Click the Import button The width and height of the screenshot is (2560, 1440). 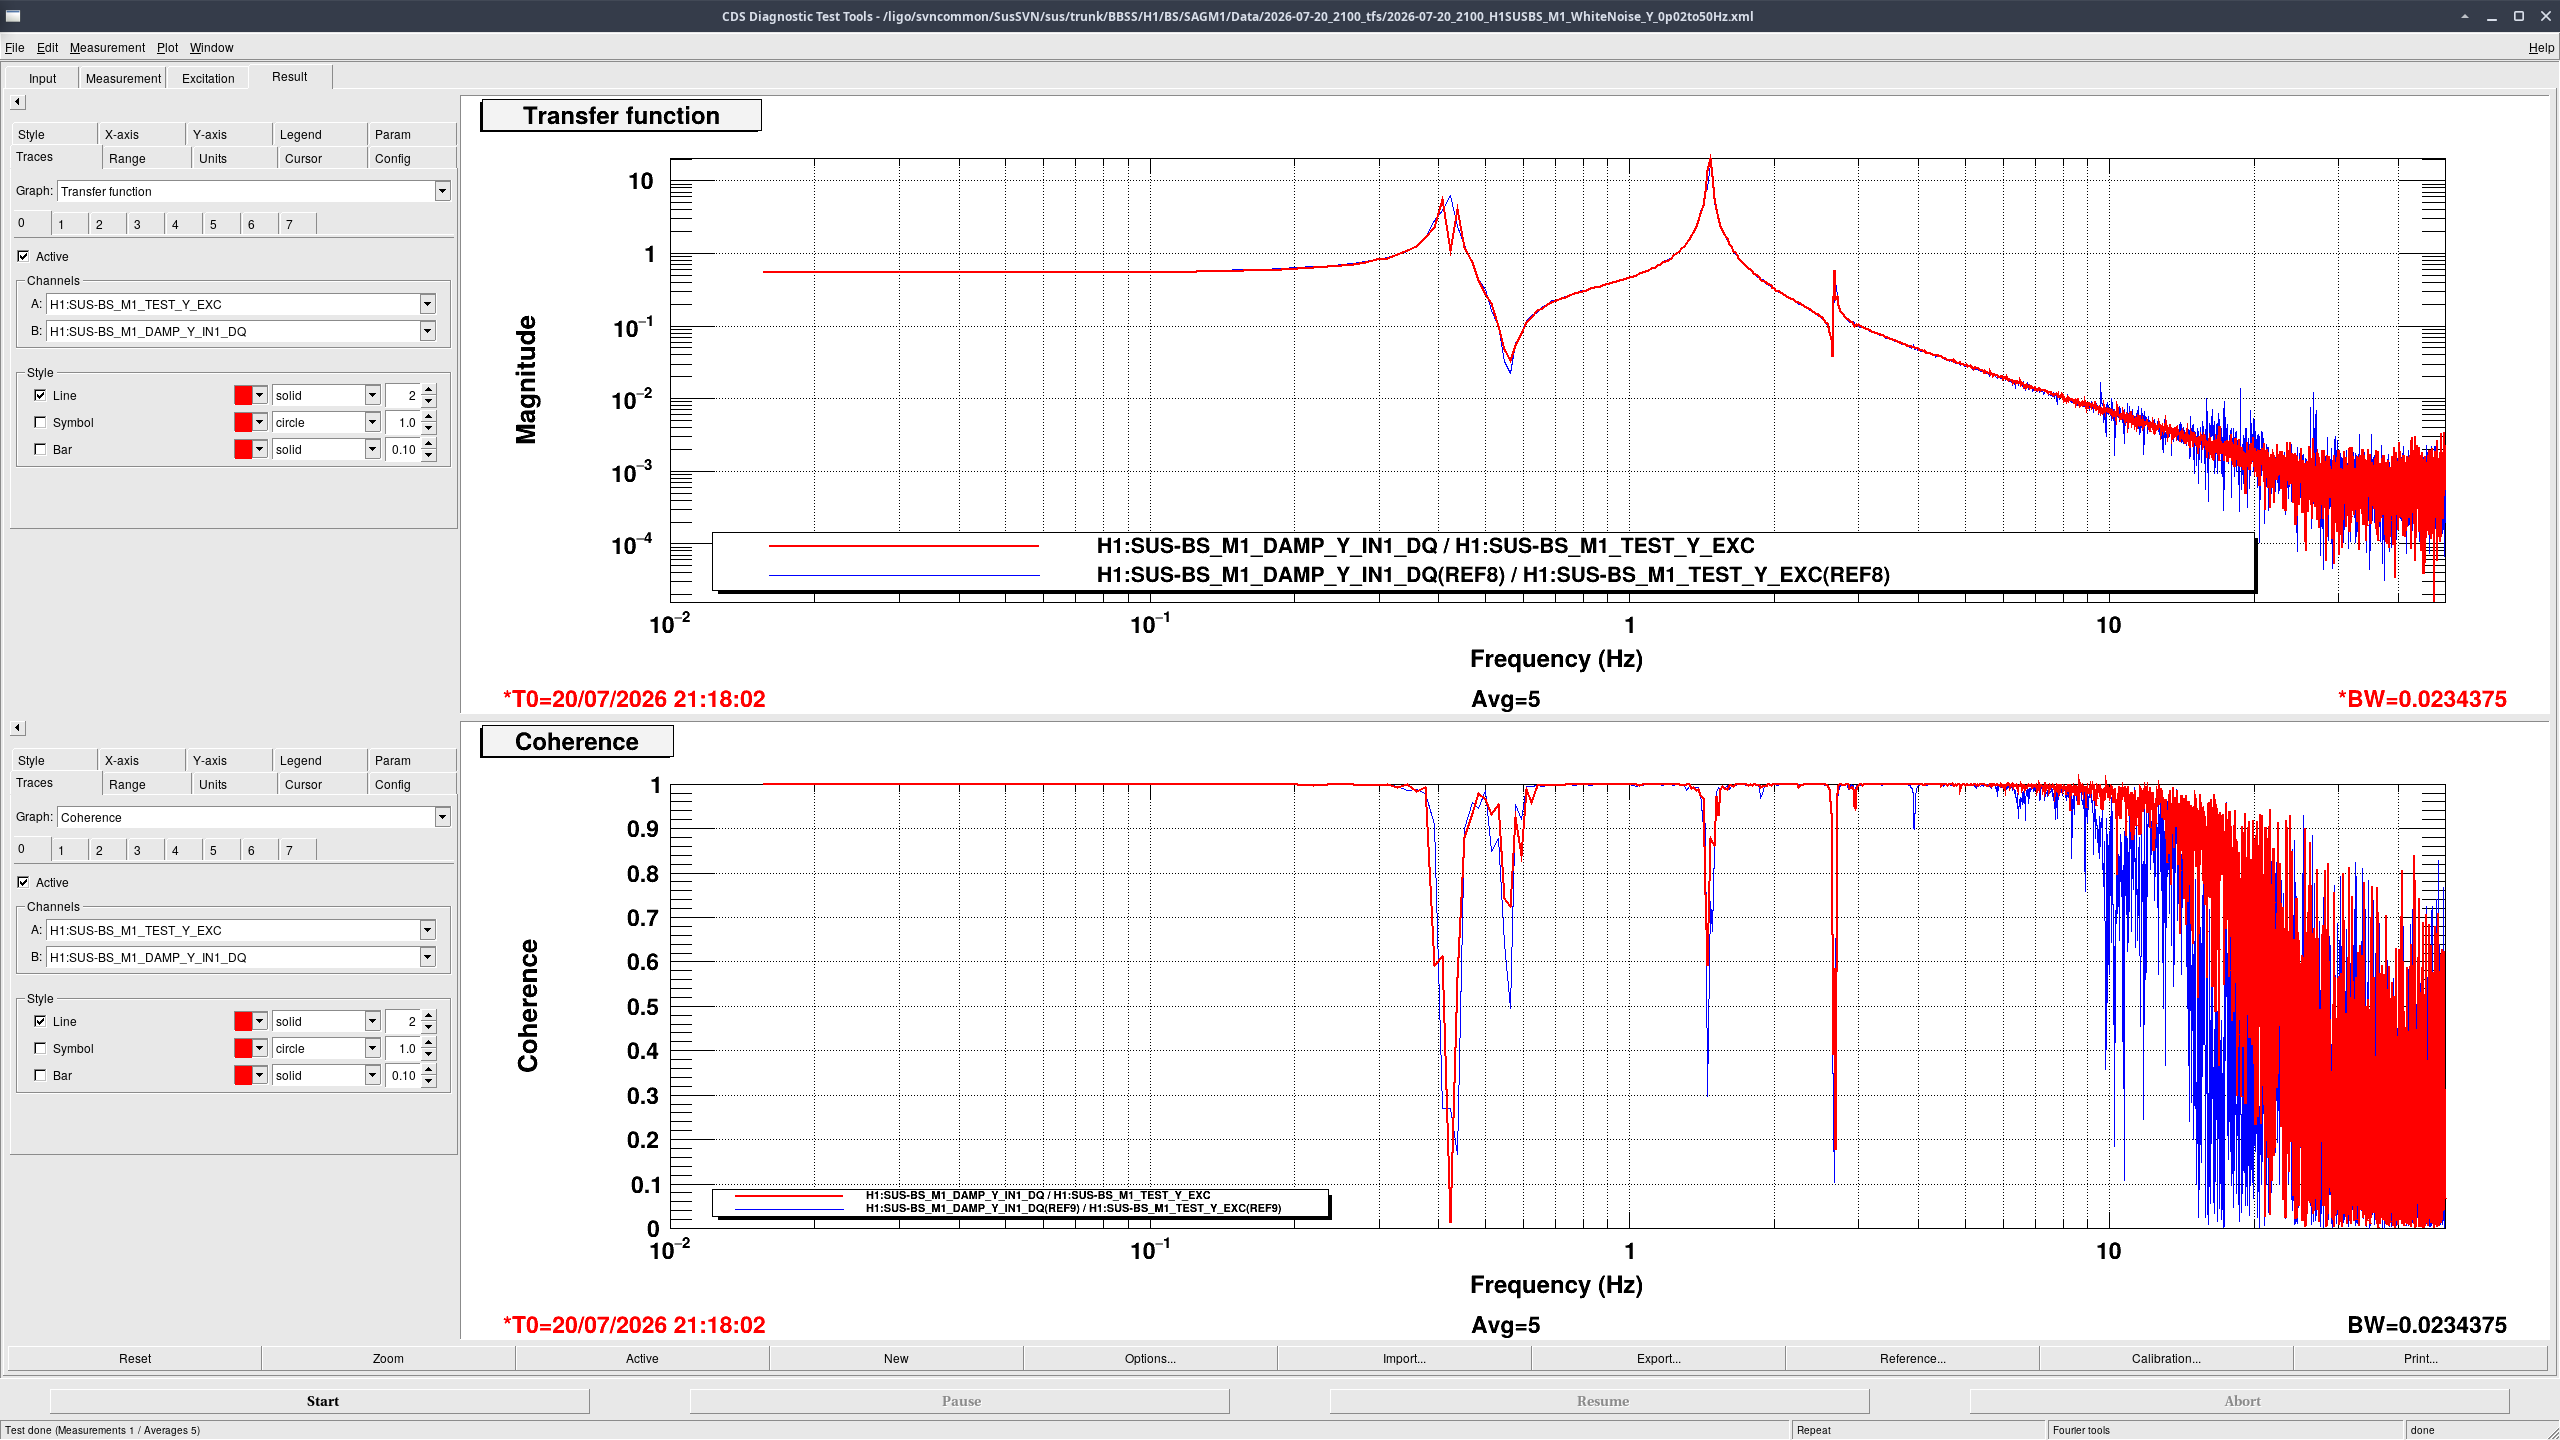pyautogui.click(x=1404, y=1358)
